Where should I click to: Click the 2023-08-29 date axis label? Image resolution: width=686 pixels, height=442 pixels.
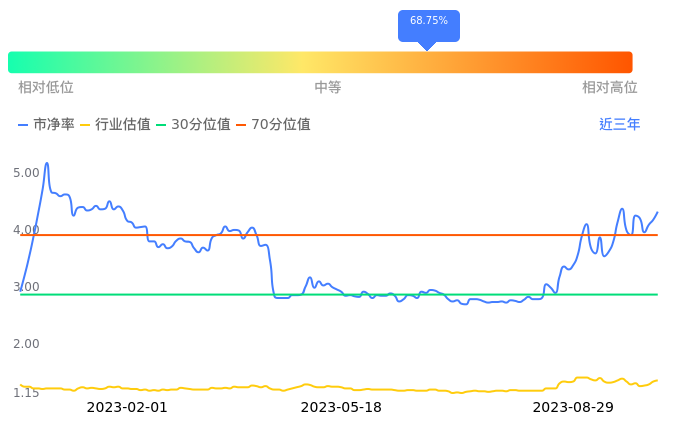pyautogui.click(x=572, y=407)
